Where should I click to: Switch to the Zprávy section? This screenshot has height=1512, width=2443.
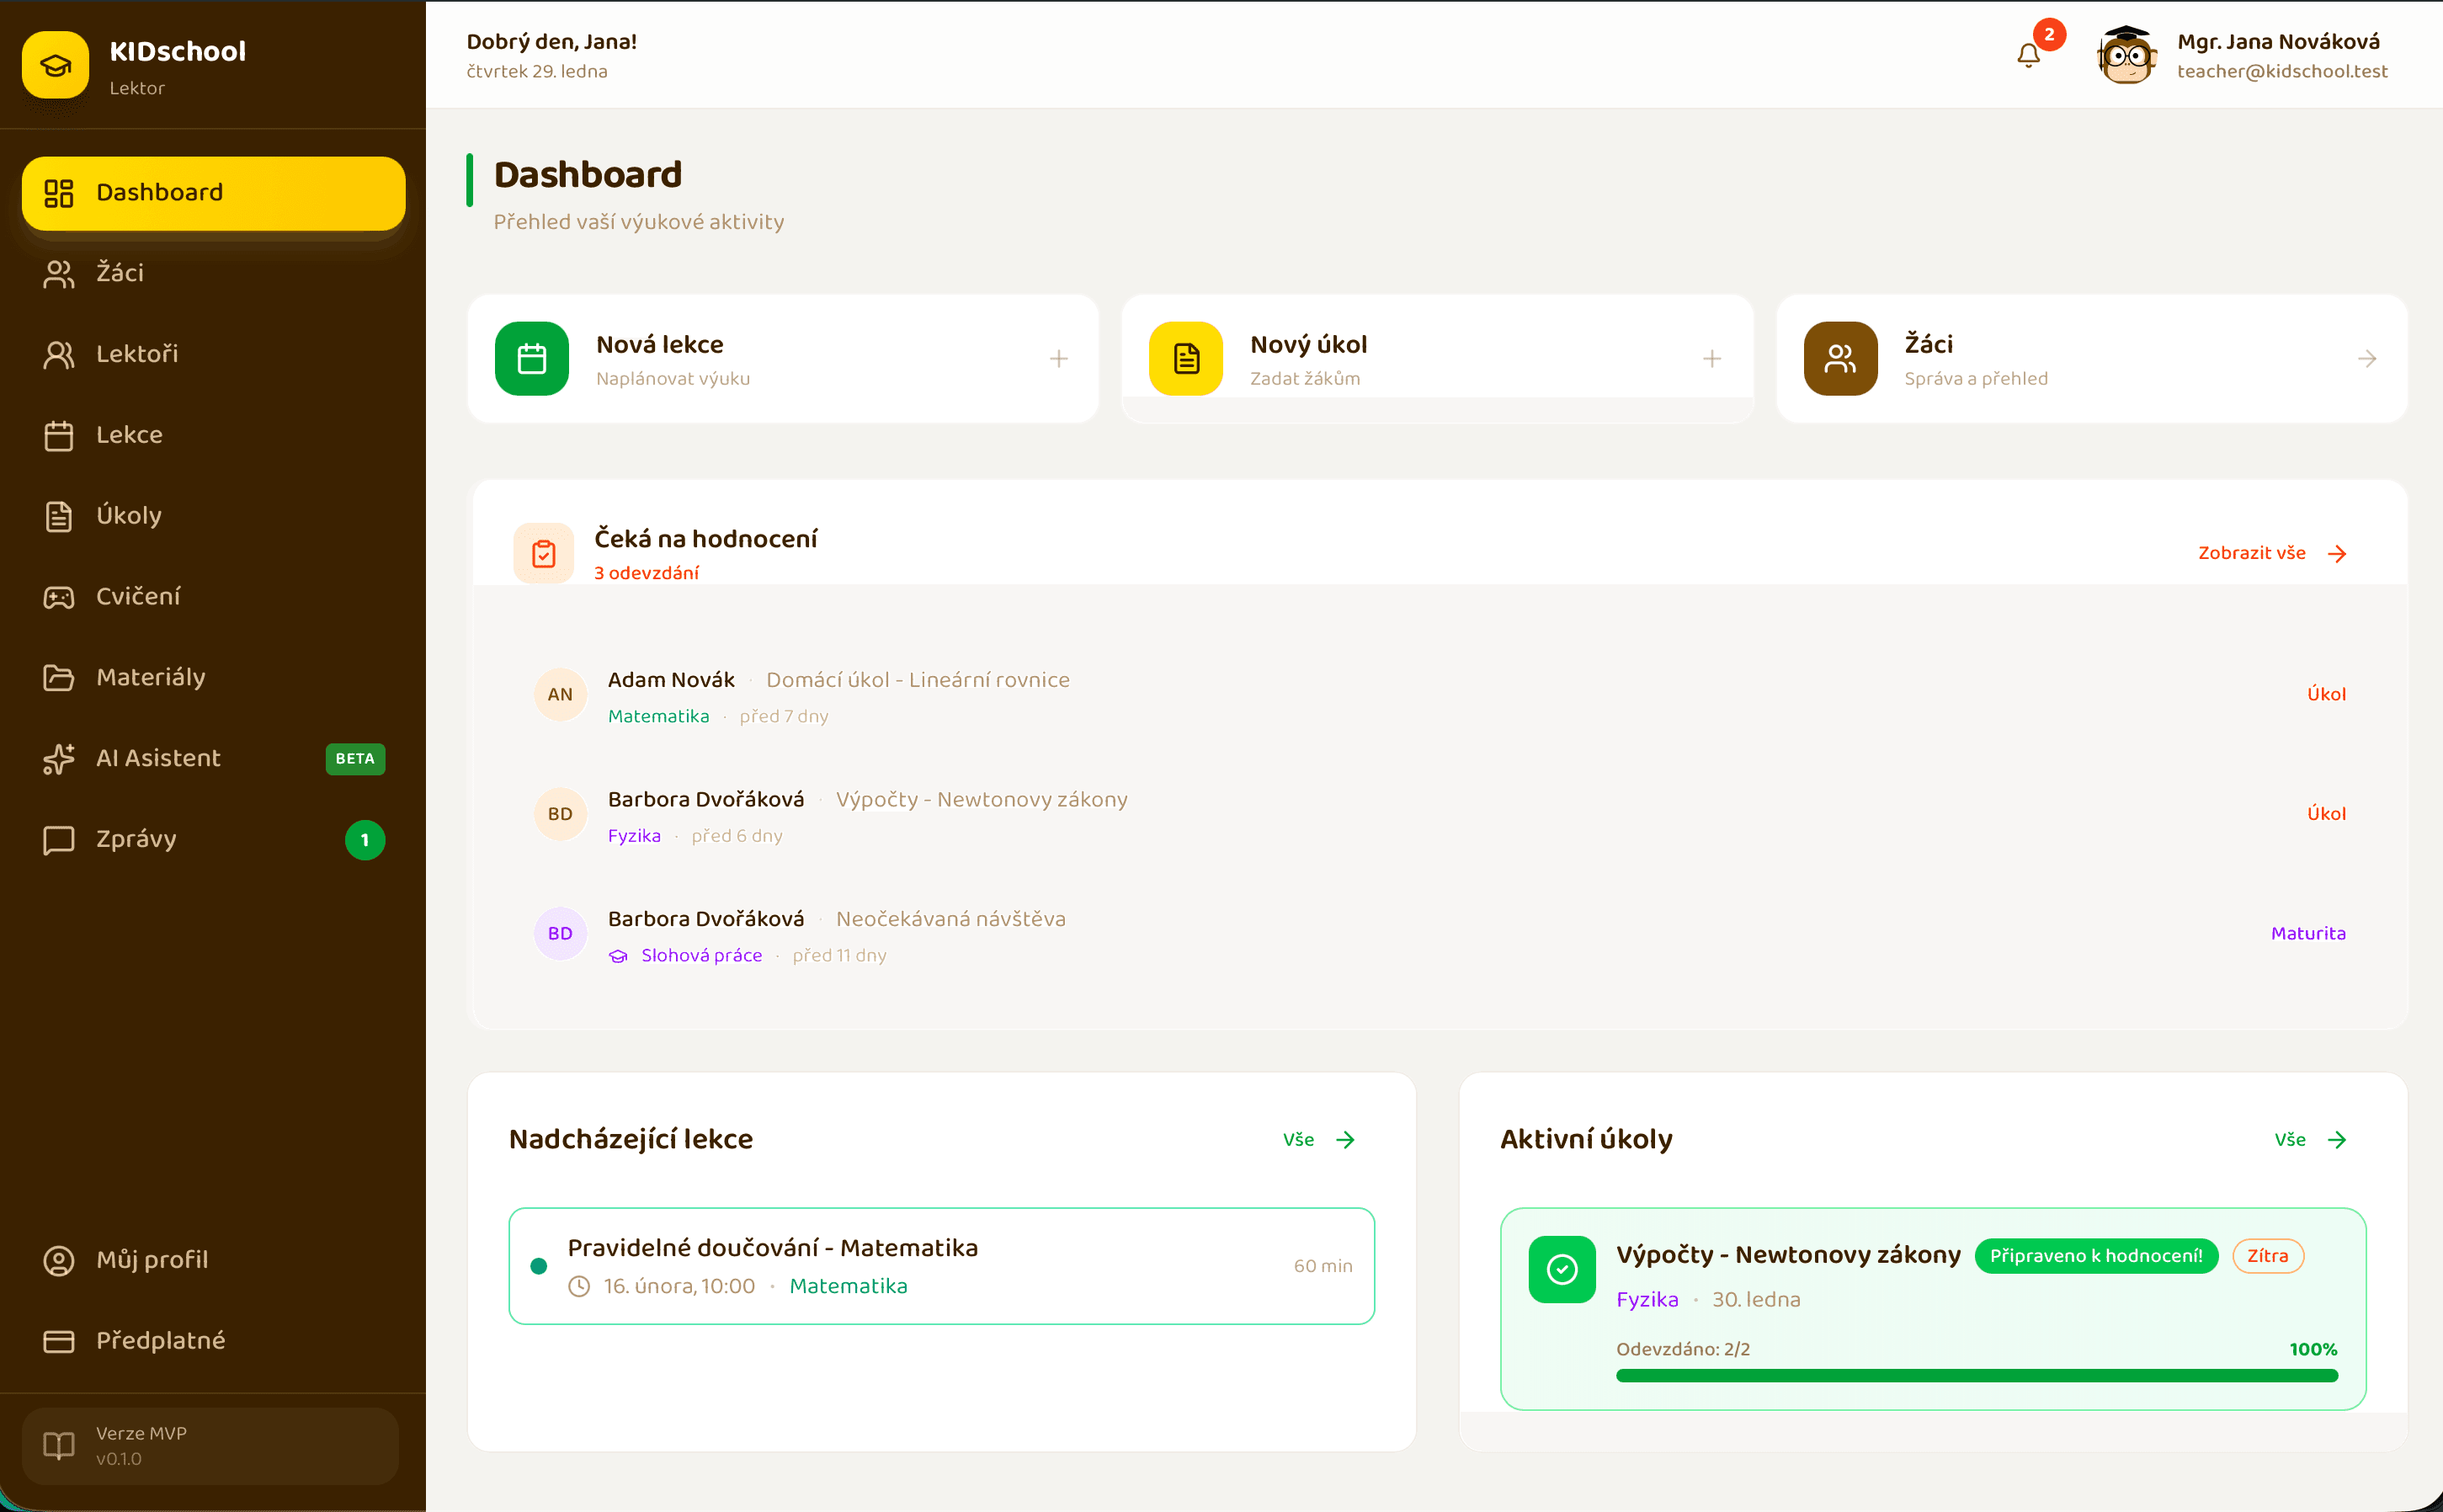pyautogui.click(x=136, y=840)
